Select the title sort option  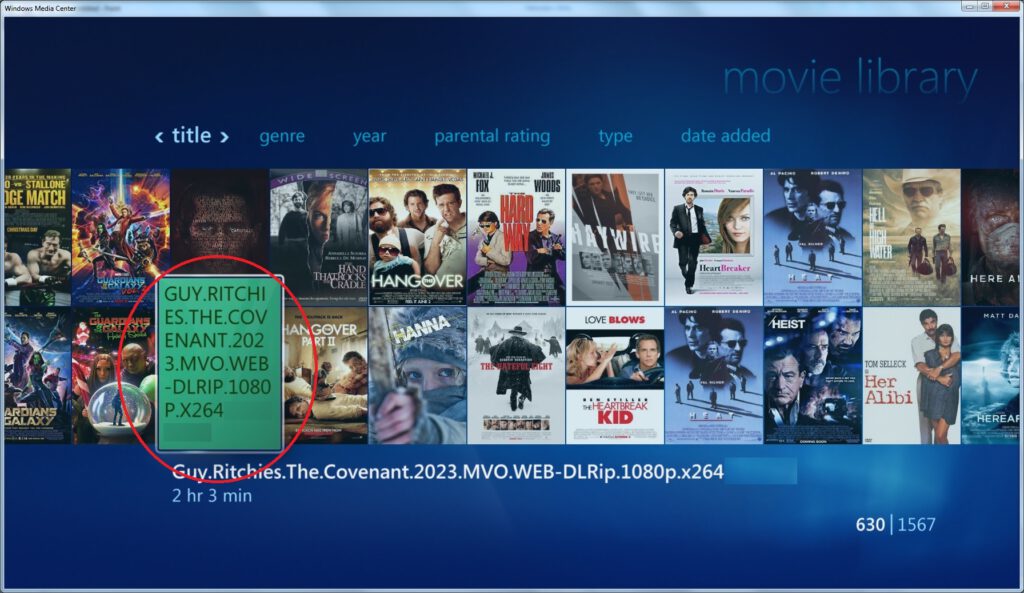coord(191,135)
